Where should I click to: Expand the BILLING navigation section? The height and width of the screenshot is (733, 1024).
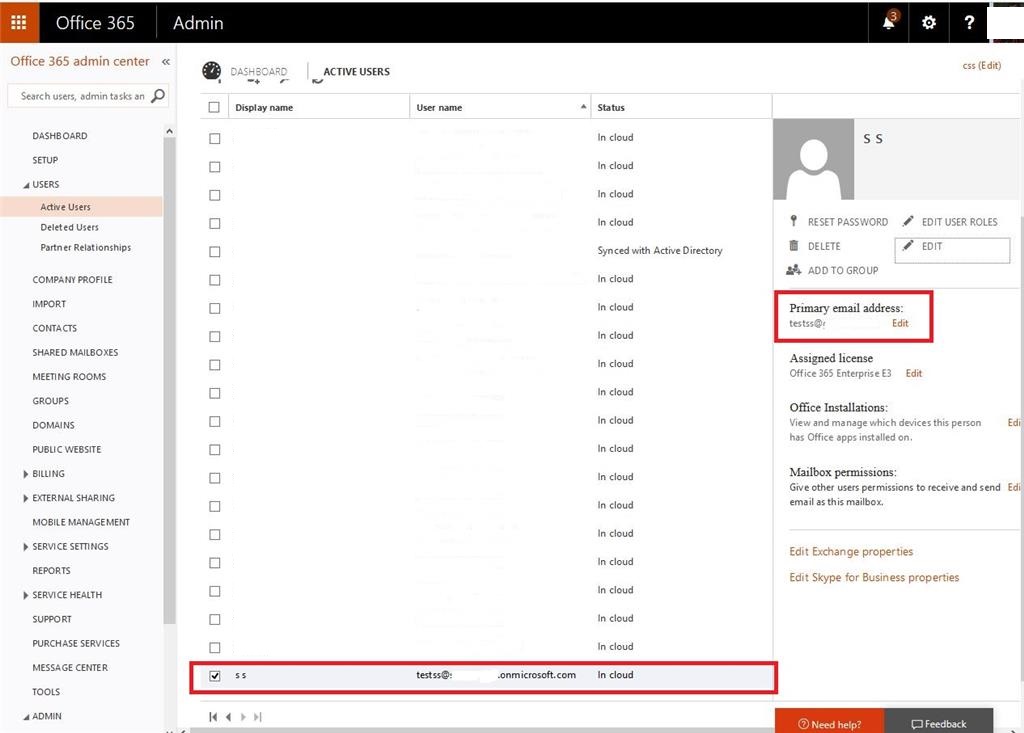pyautogui.click(x=25, y=474)
